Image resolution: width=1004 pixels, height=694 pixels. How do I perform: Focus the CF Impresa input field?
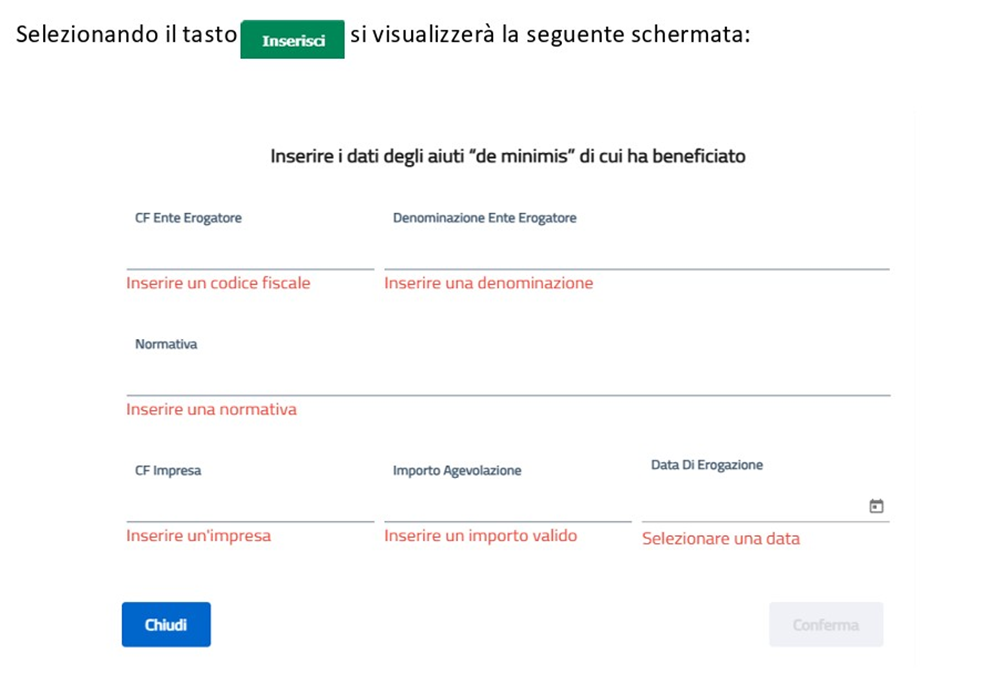(x=250, y=507)
